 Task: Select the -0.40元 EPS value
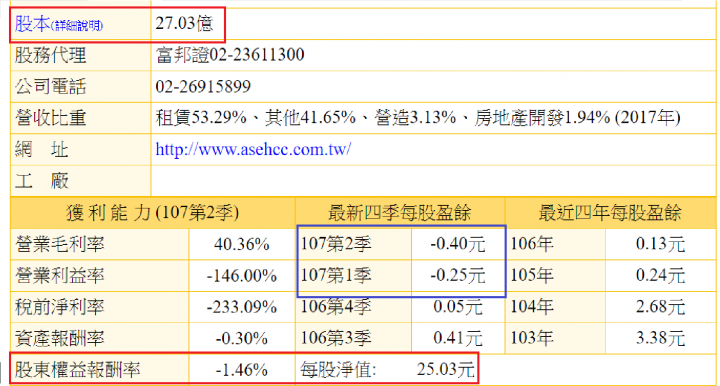457,244
